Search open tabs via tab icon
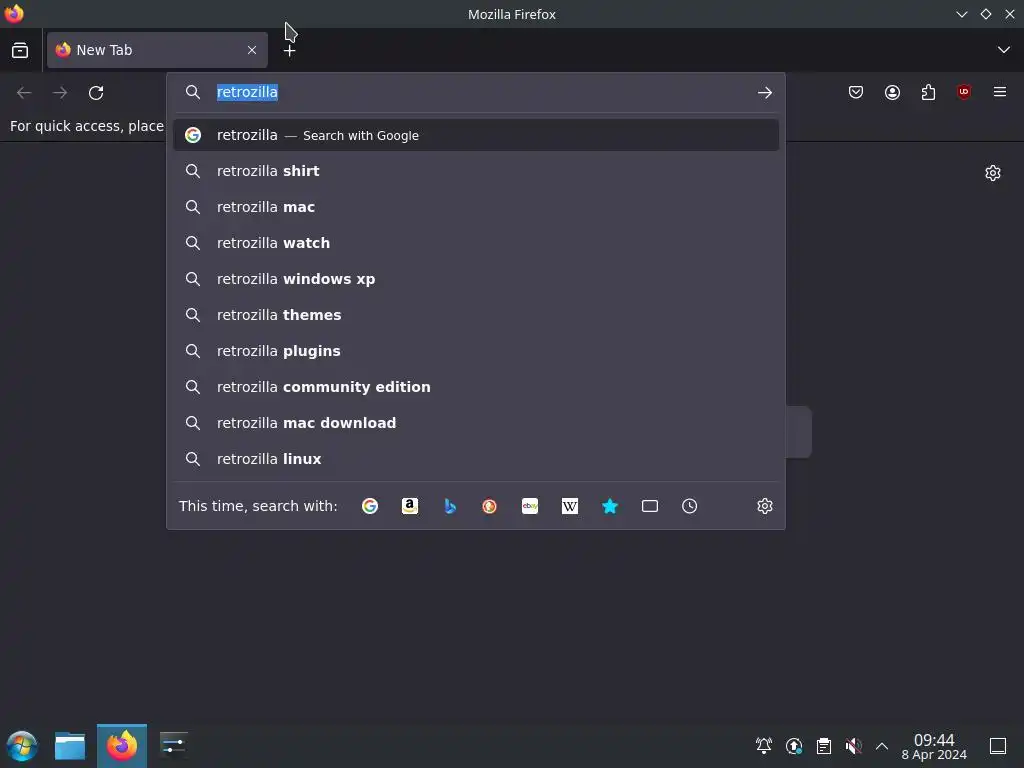Image resolution: width=1024 pixels, height=768 pixels. 650,506
